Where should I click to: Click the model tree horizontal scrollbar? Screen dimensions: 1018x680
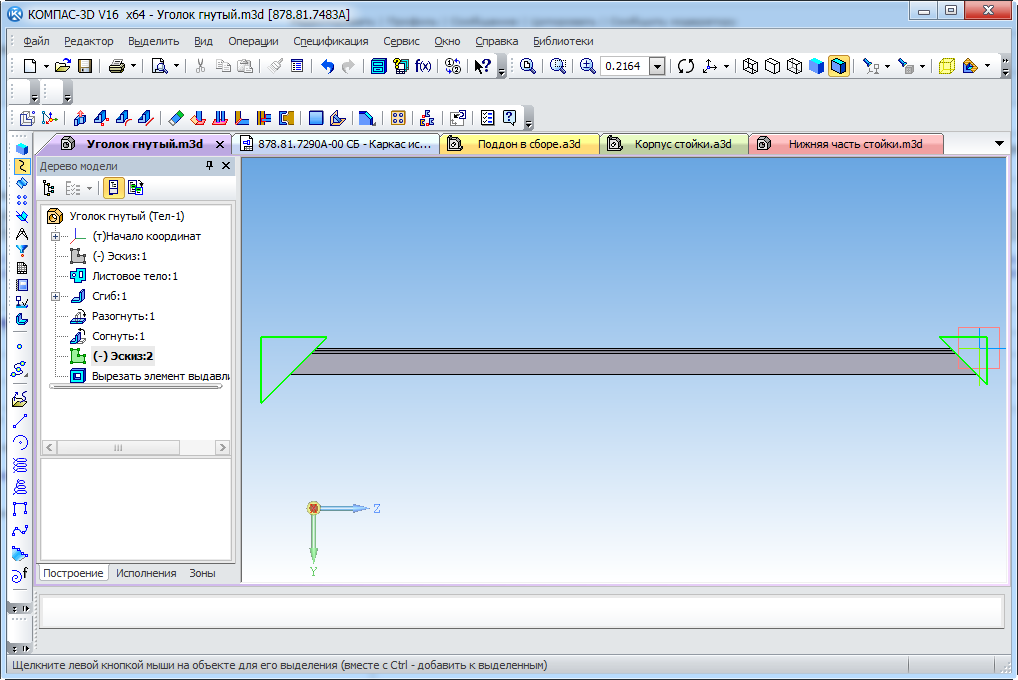click(x=118, y=448)
